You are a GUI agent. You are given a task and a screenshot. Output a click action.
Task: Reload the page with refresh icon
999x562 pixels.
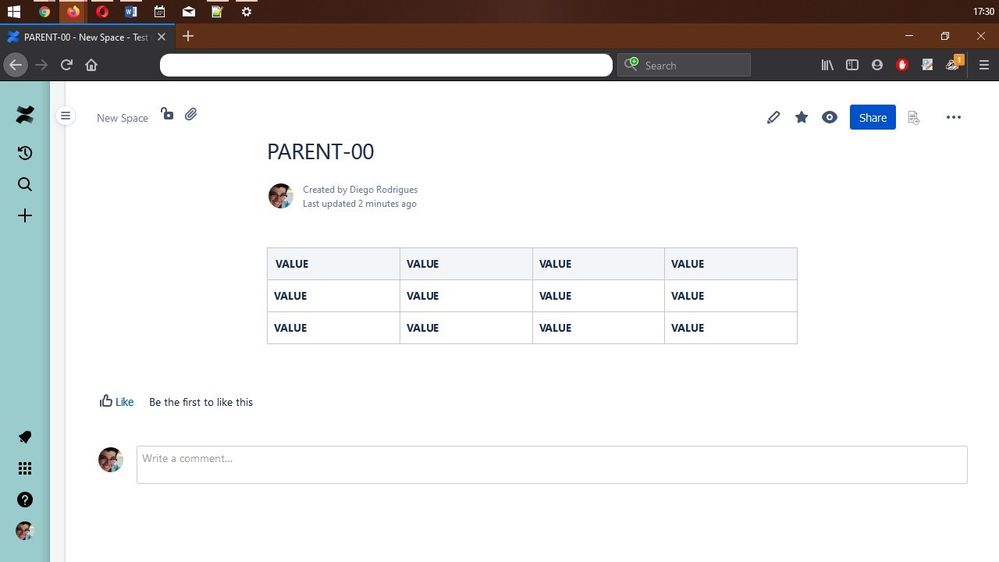(66, 65)
